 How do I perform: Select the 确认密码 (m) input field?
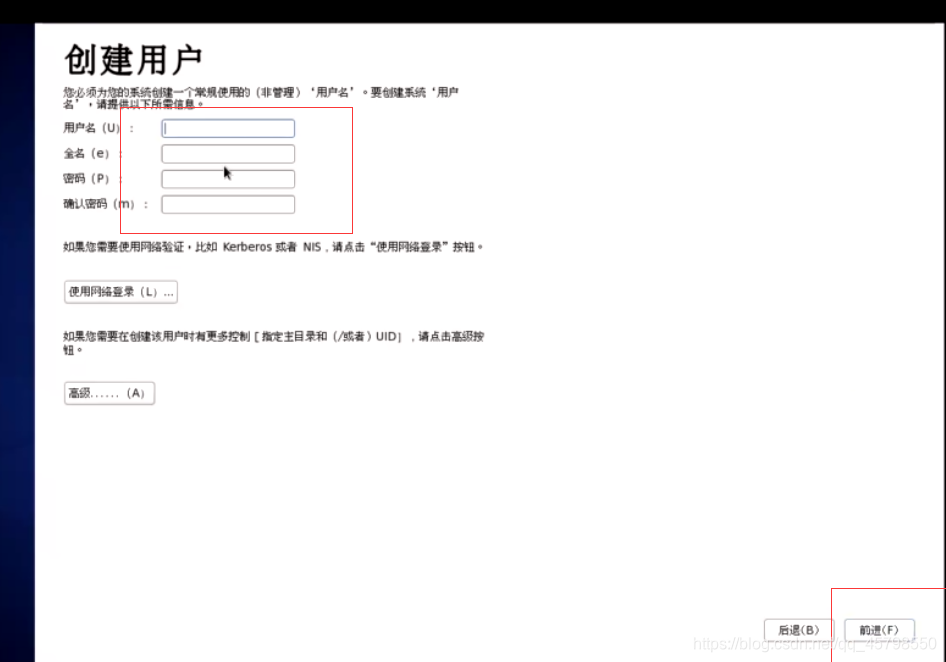(228, 204)
